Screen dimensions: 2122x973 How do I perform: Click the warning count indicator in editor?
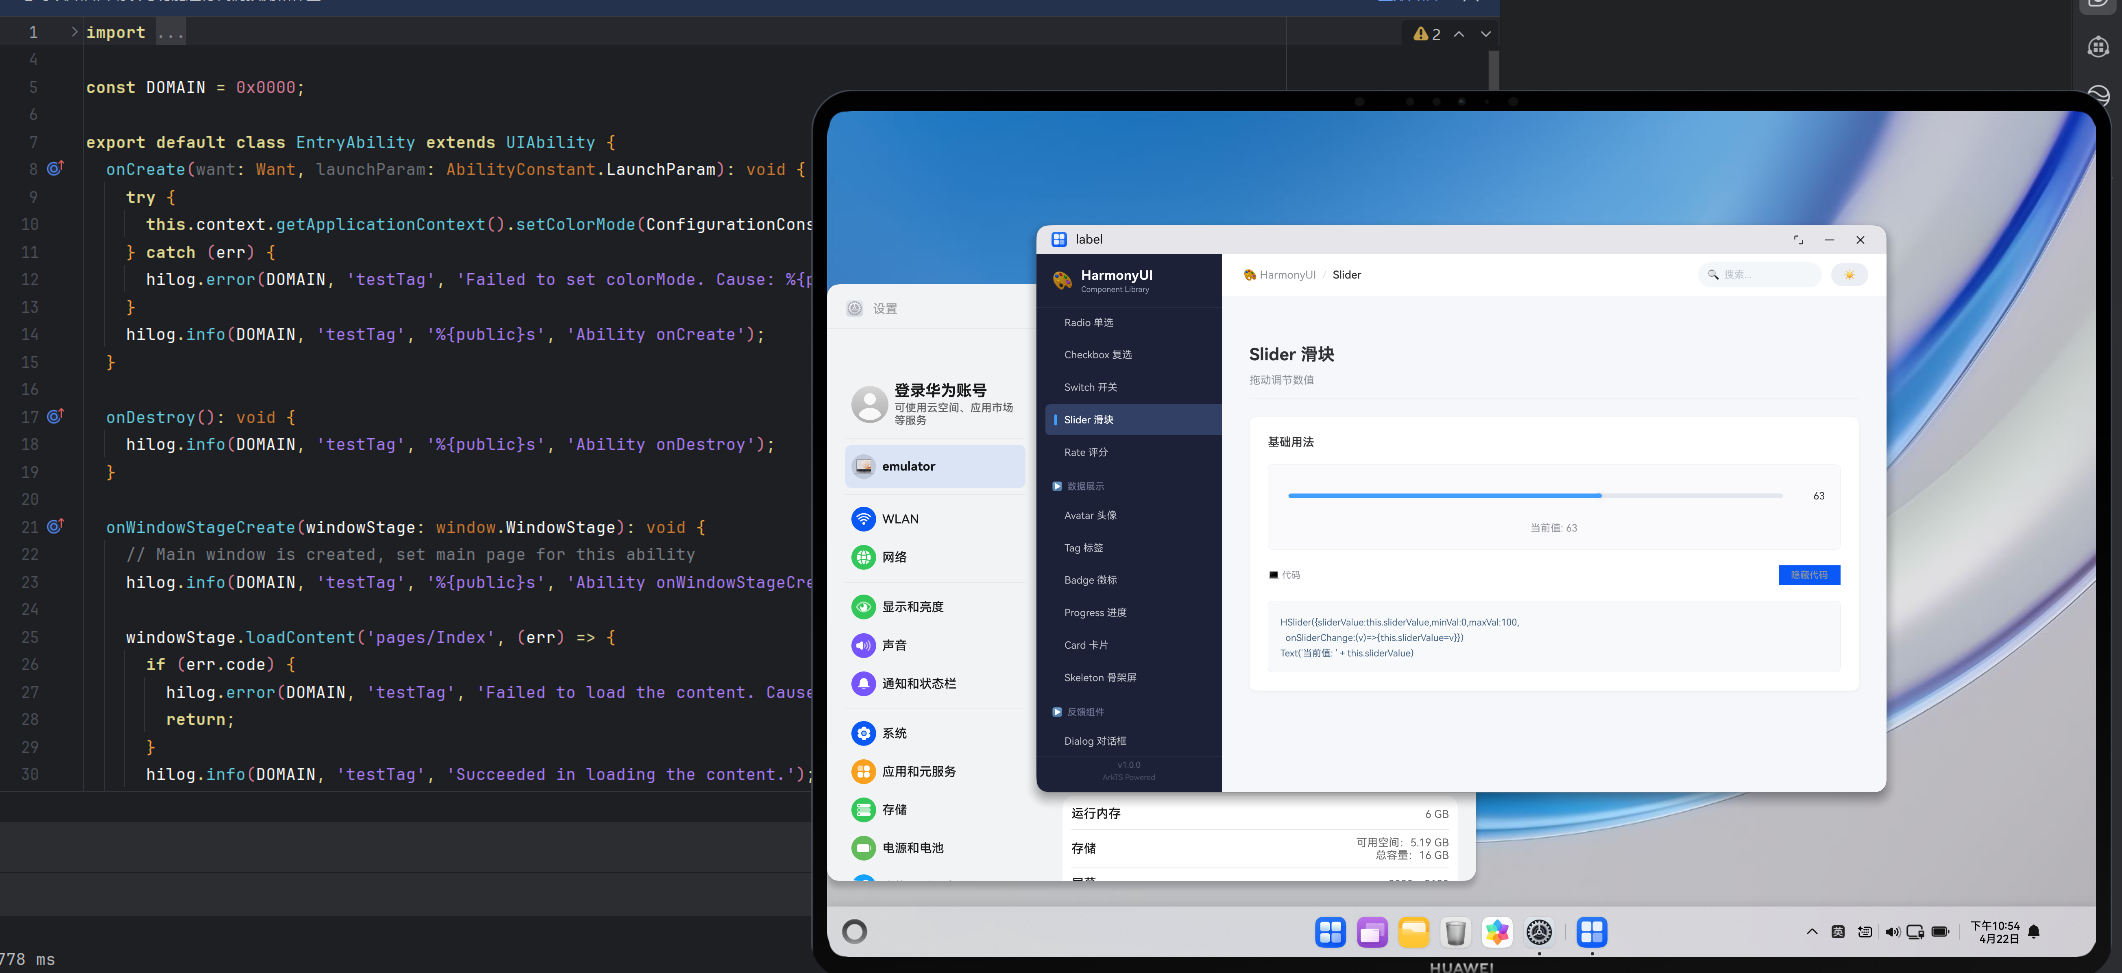coord(1427,34)
